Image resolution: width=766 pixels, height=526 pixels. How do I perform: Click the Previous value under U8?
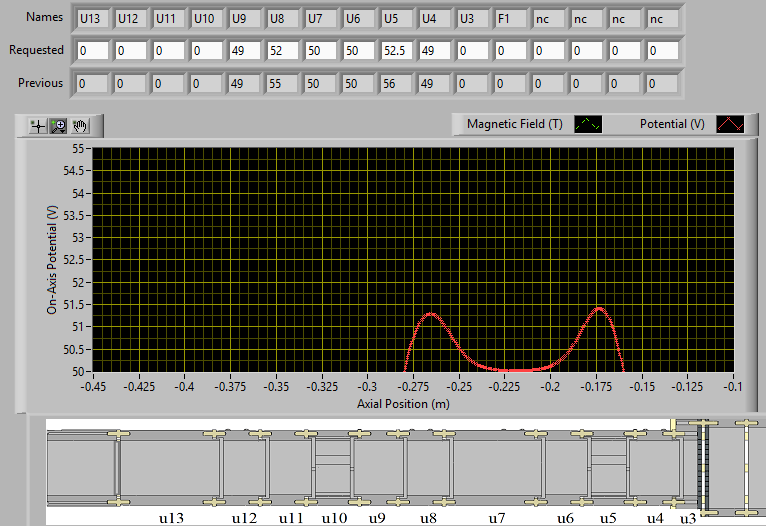point(284,84)
